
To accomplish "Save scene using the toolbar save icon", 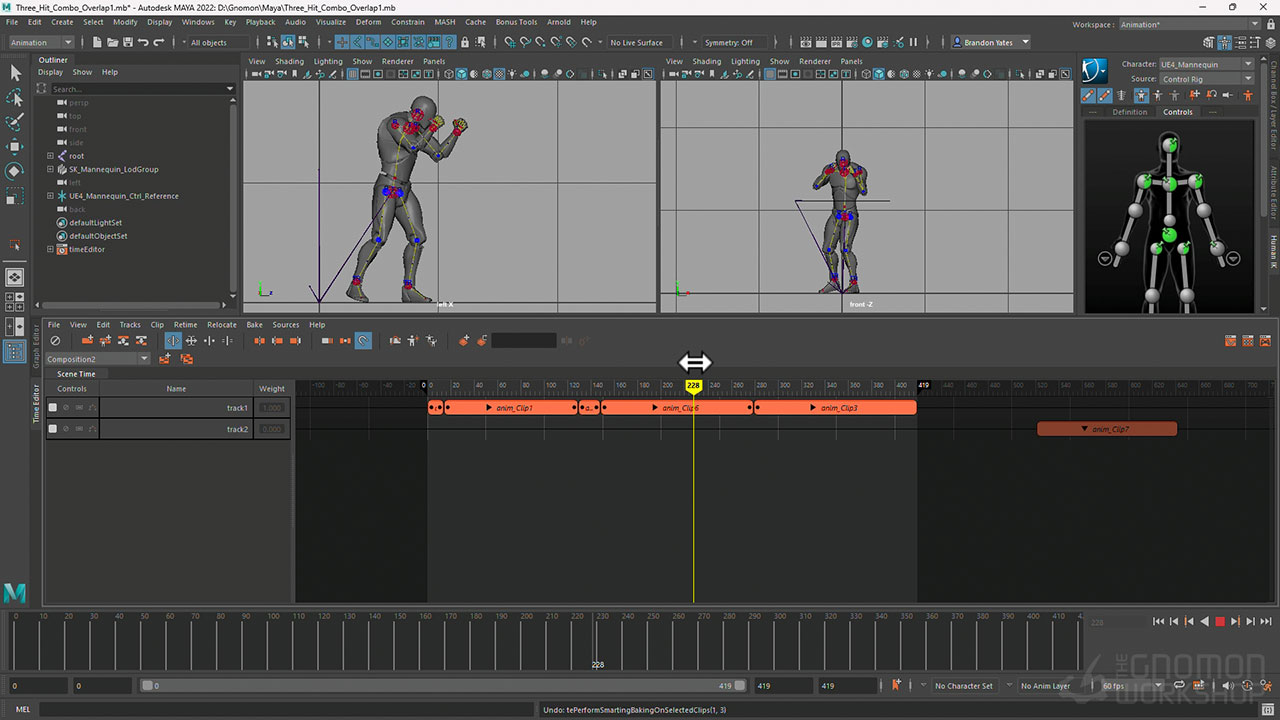I will [127, 42].
